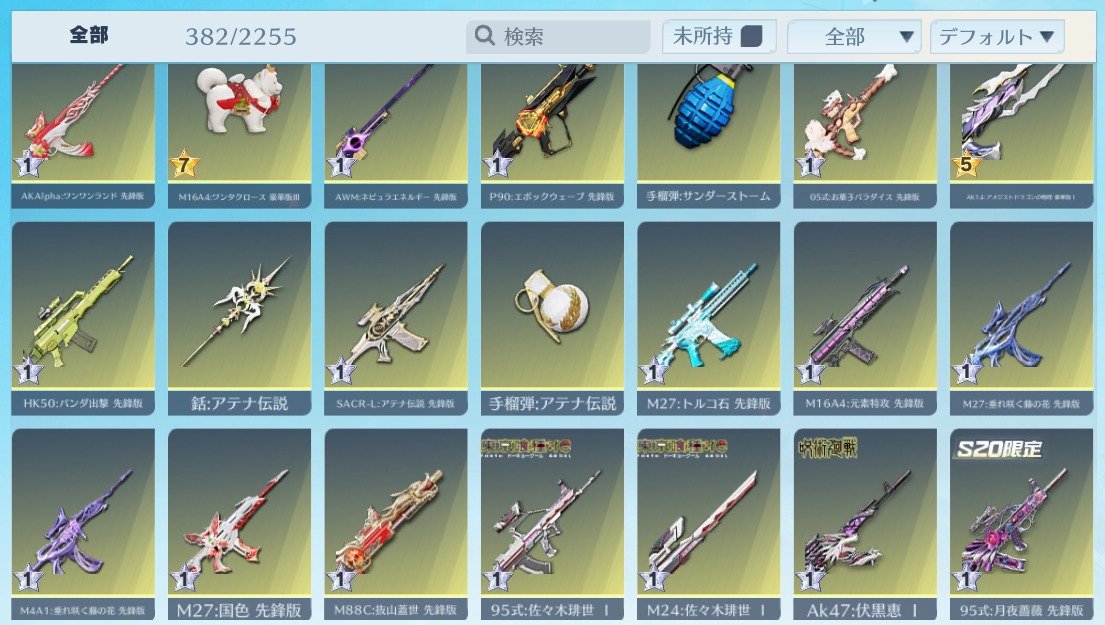Click the M24:佐々木琲世 sniper card
Image resolution: width=1105 pixels, height=625 pixels.
pos(708,524)
